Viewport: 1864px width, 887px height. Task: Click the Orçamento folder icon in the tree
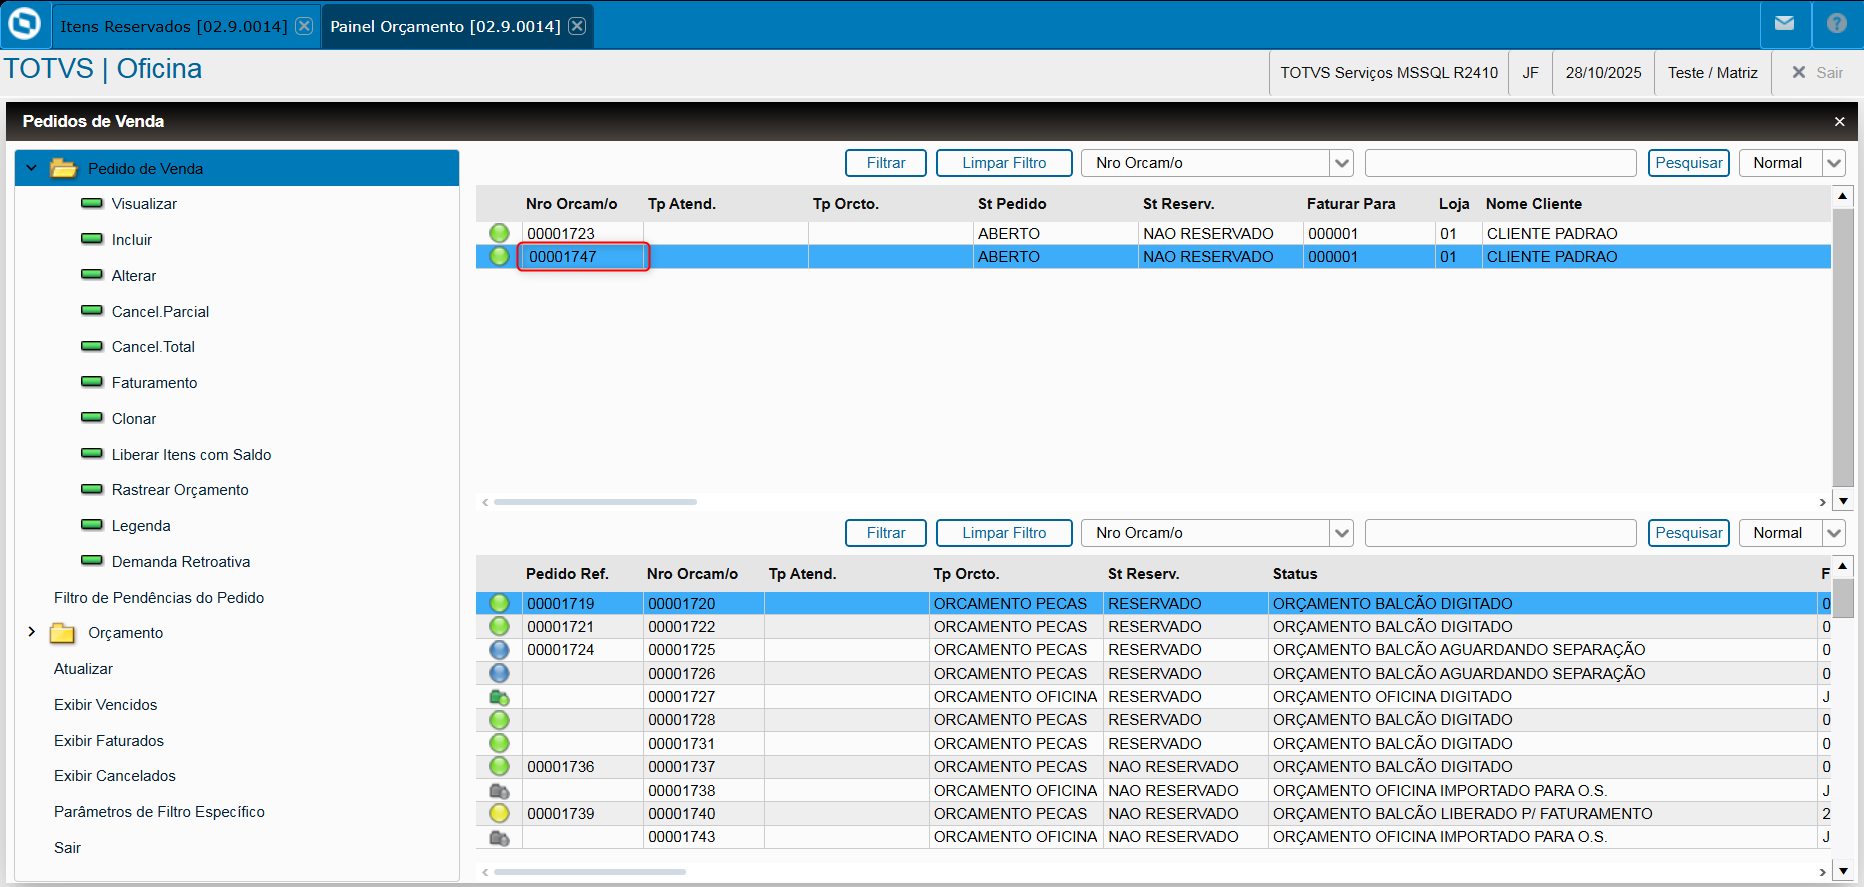[x=63, y=633]
